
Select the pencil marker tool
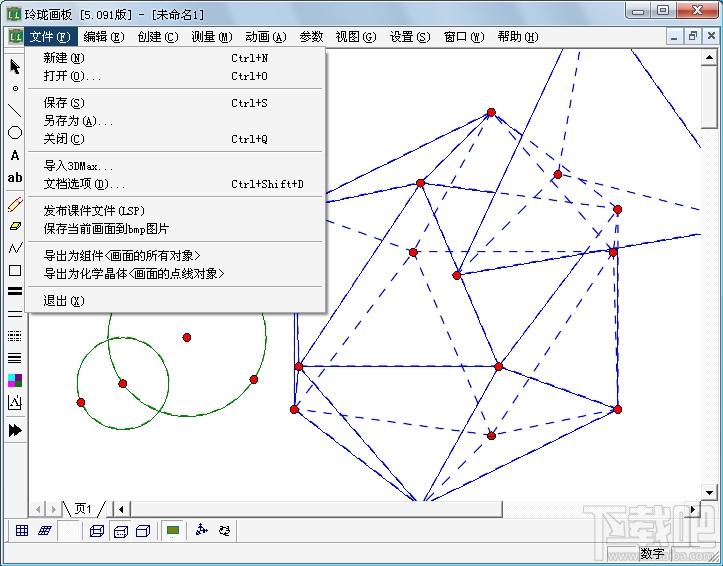tap(15, 204)
